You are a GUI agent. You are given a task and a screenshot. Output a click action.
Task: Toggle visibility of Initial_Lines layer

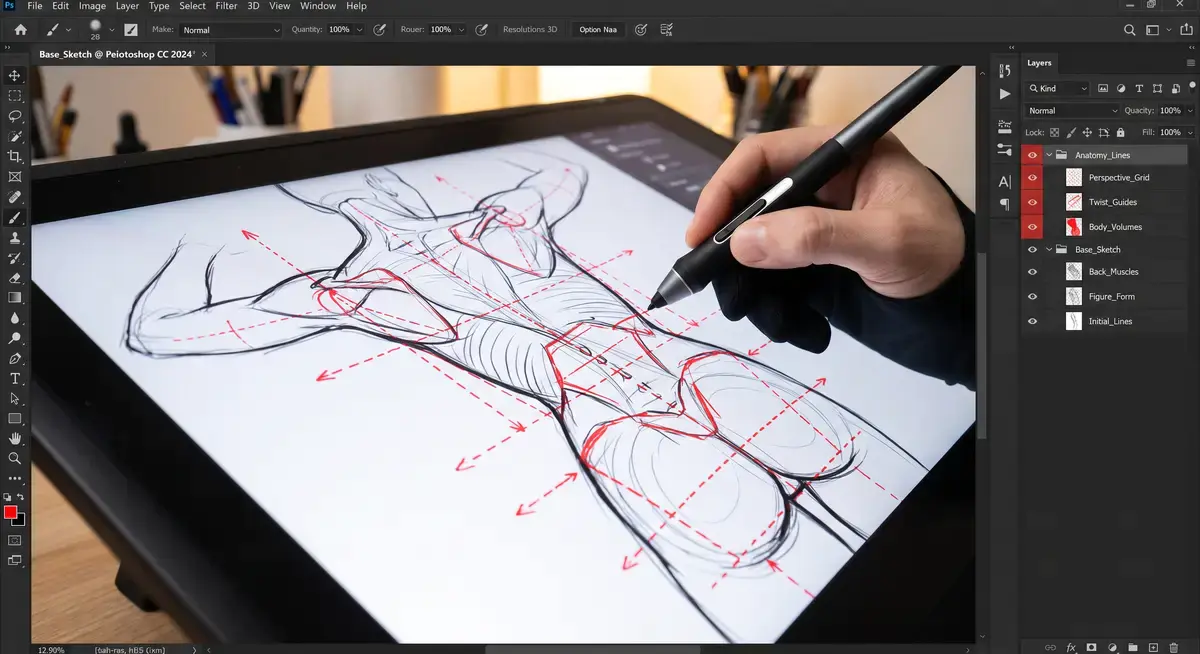[x=1032, y=321]
